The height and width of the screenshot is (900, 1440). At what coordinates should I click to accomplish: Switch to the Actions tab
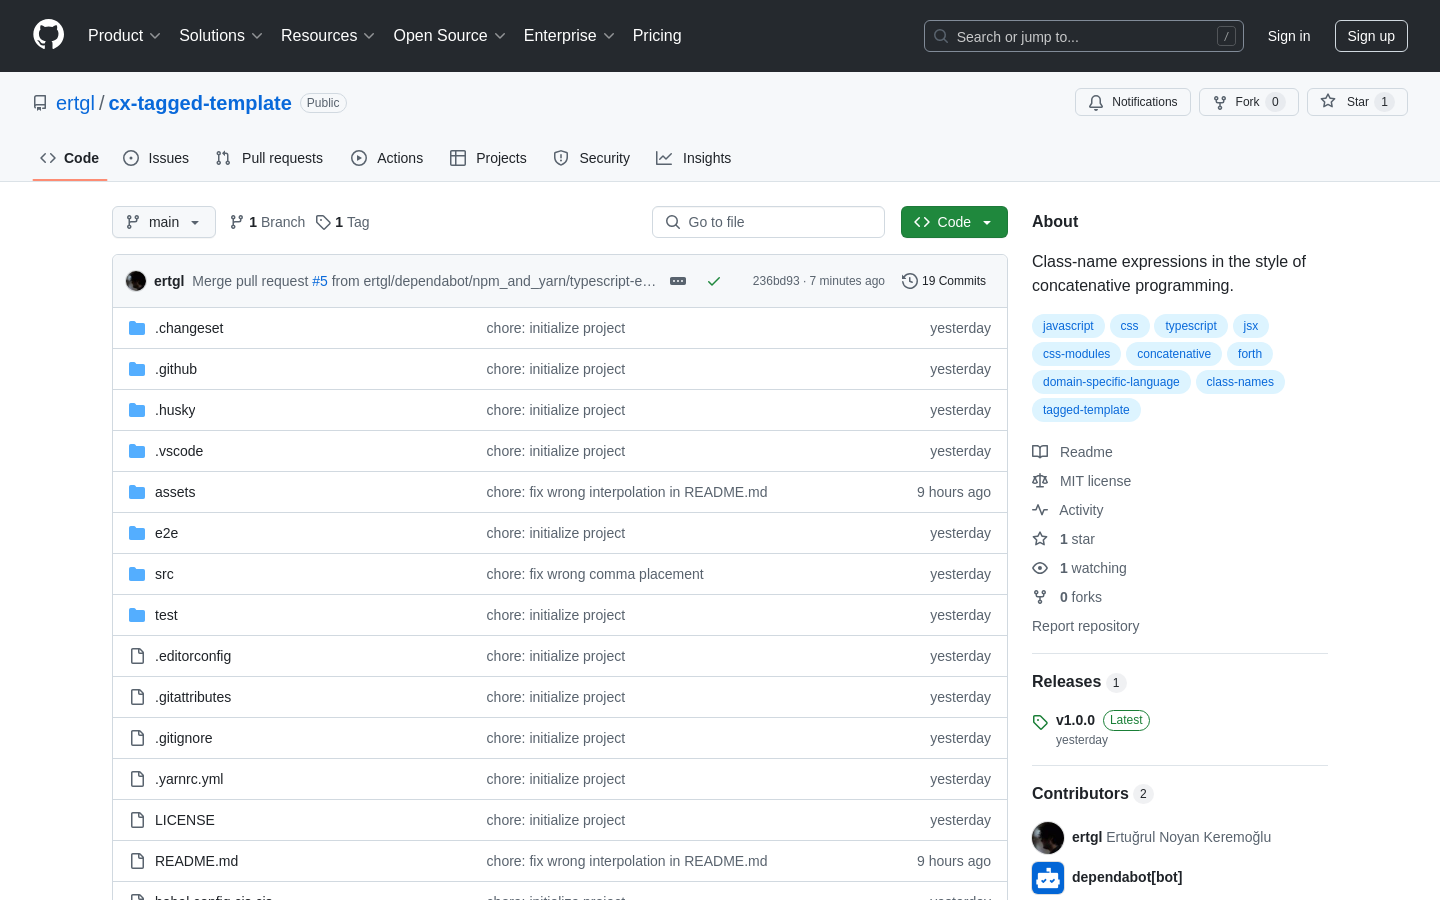click(x=387, y=158)
